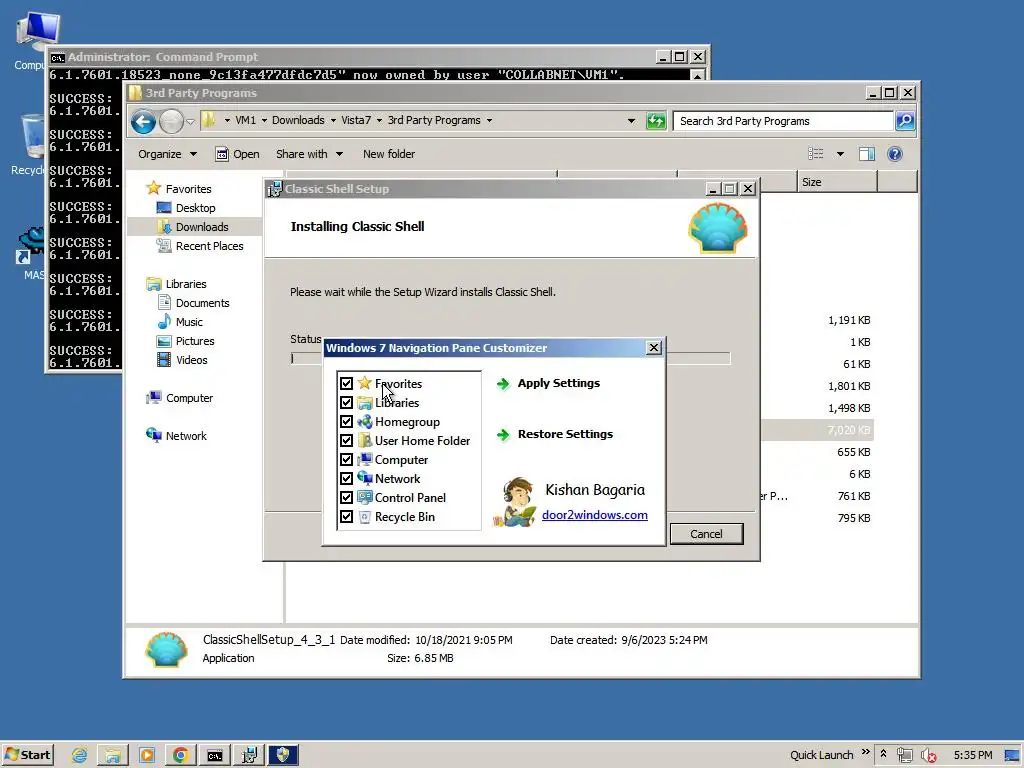Uncheck the Recycle Bin checkbox
Image resolution: width=1024 pixels, height=768 pixels.
click(347, 517)
